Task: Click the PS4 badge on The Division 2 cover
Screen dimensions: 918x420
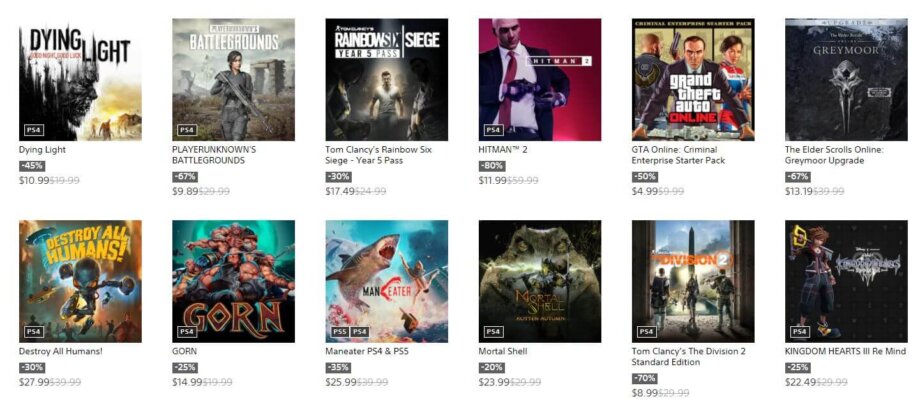Action: click(x=646, y=332)
